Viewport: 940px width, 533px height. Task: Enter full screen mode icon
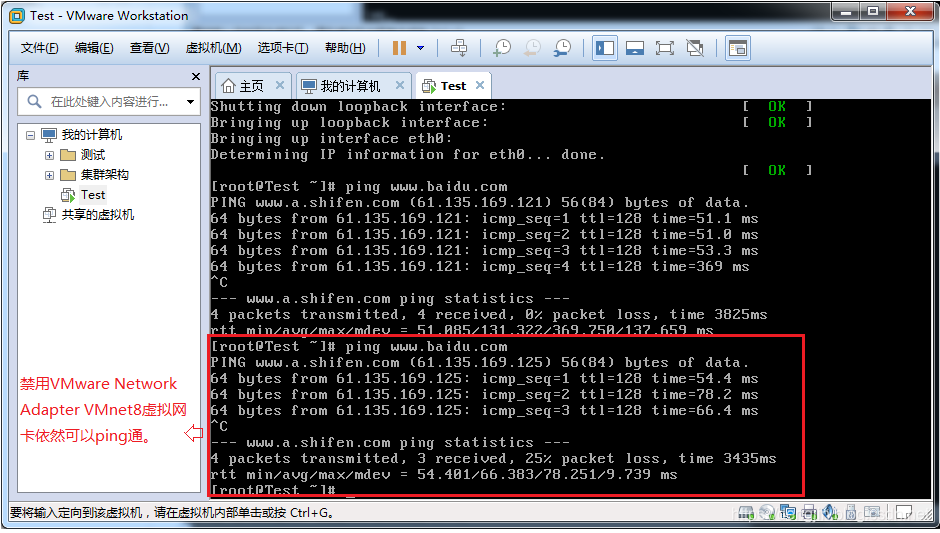click(x=665, y=48)
